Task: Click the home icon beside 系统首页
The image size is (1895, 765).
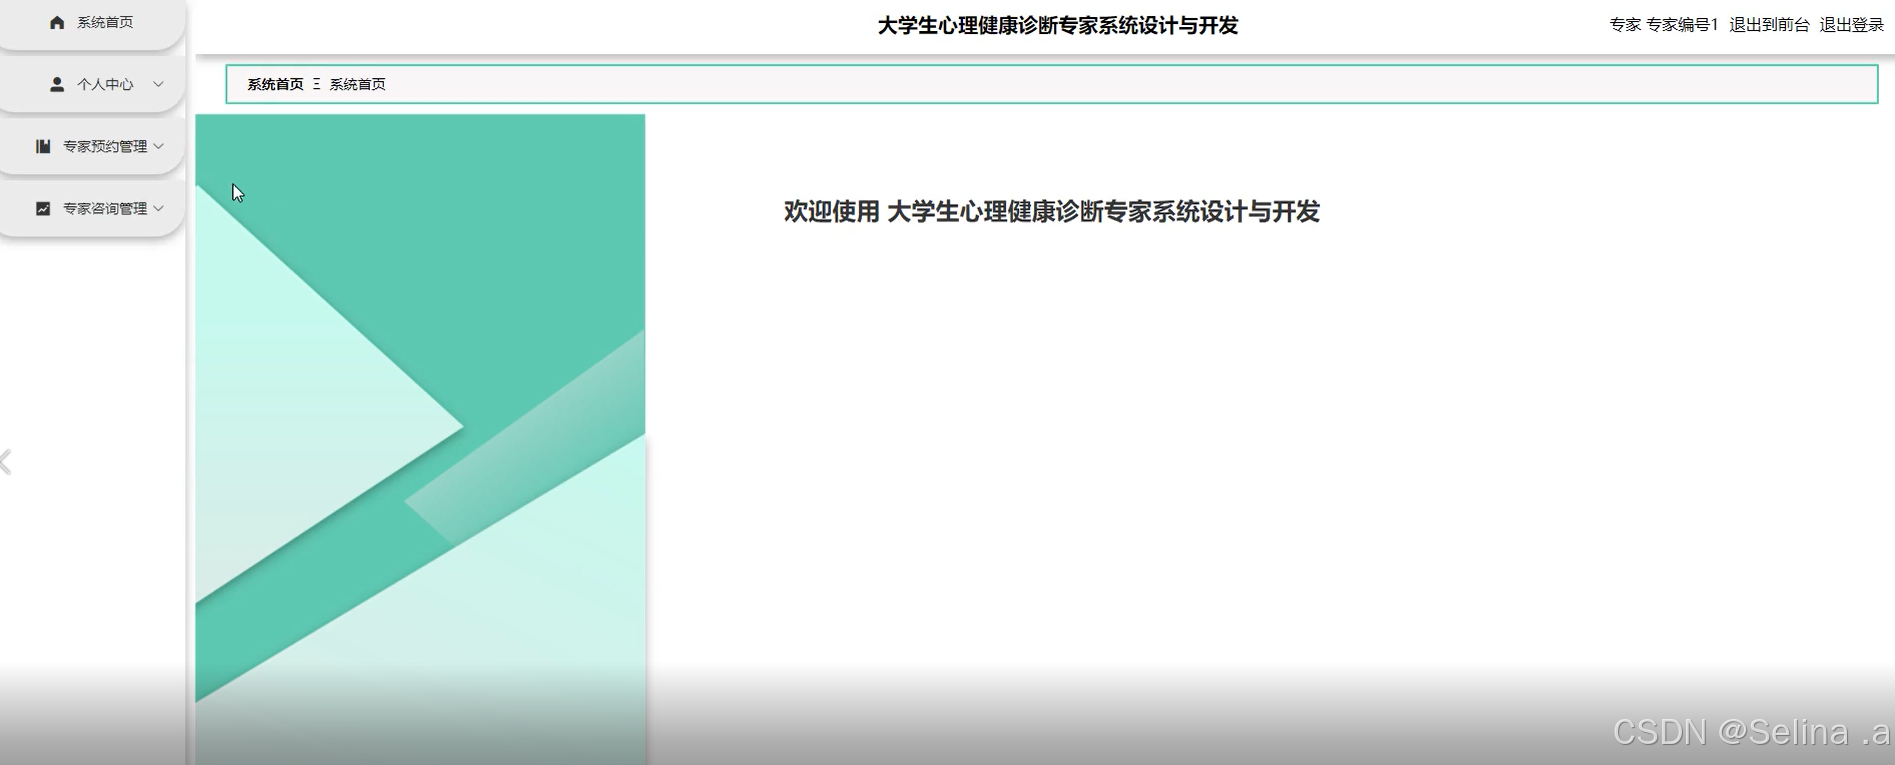Action: [57, 22]
